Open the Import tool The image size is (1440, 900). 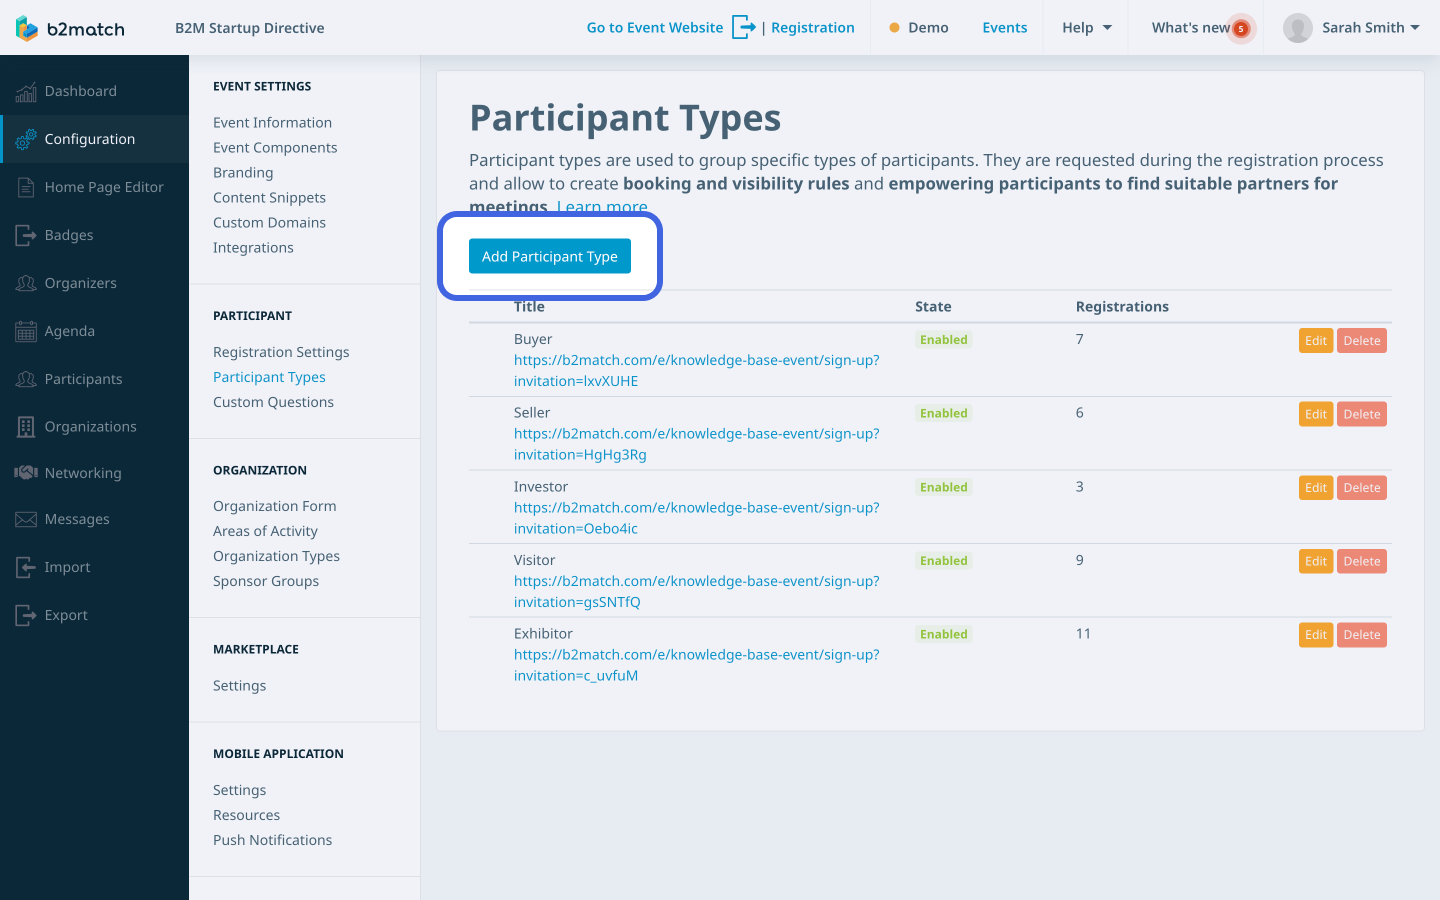(x=67, y=567)
